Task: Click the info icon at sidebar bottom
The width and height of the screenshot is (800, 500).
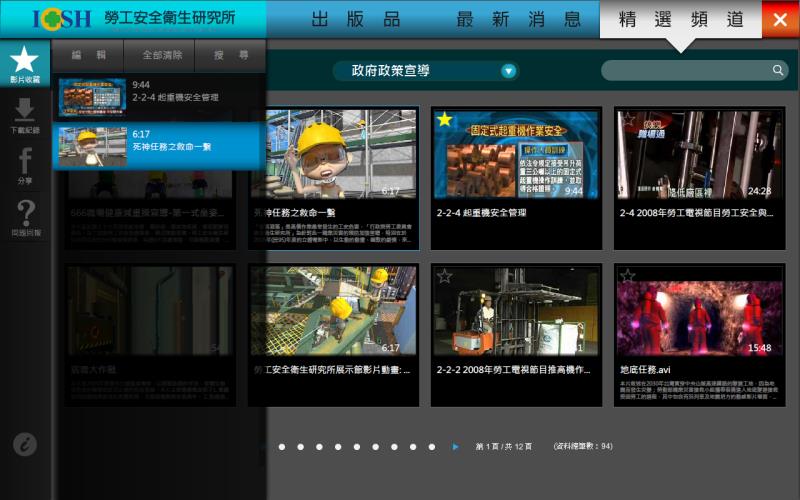Action: (x=25, y=445)
